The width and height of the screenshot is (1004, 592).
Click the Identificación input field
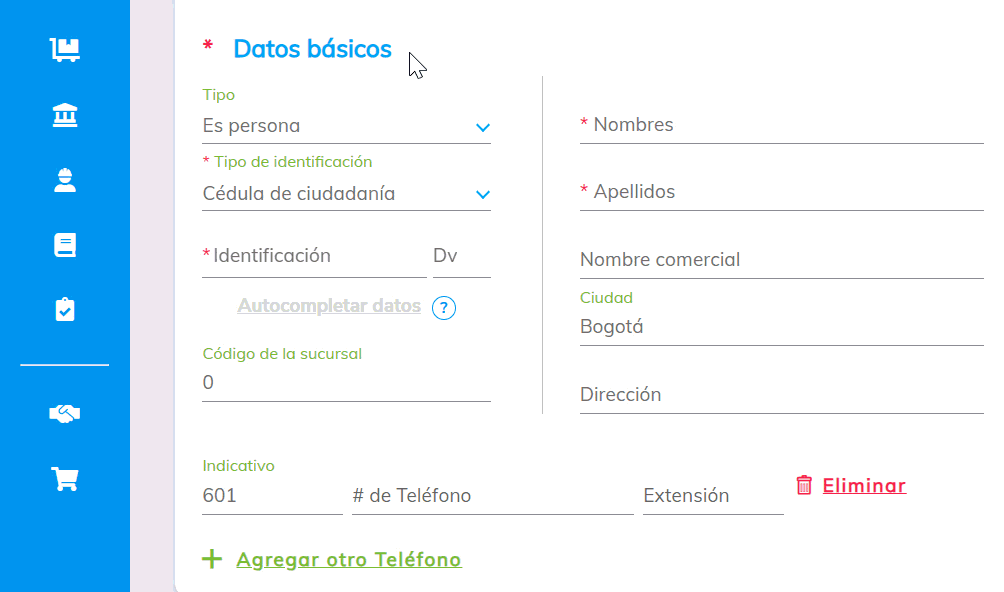tap(314, 257)
